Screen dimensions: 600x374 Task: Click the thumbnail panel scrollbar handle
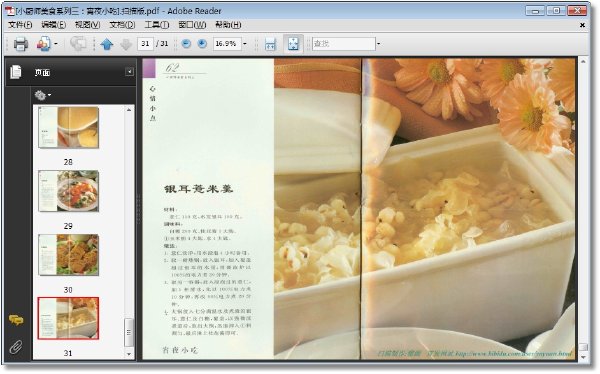(x=129, y=332)
